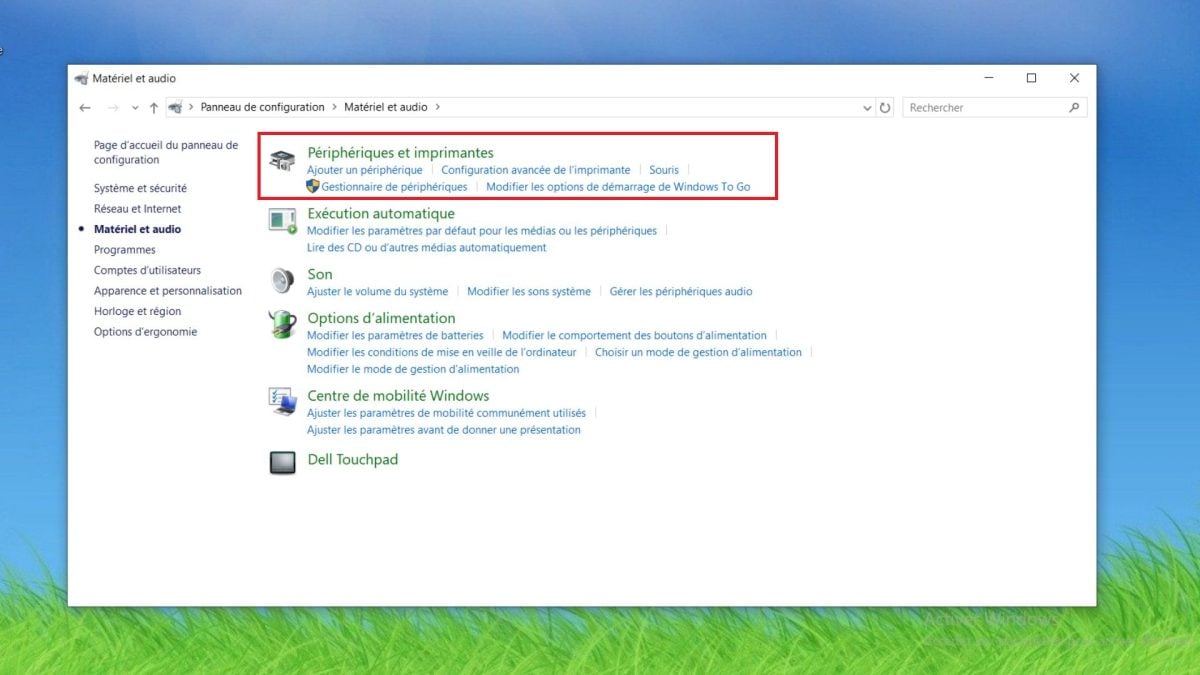
Task: Click the Exécution automatique icon
Action: pyautogui.click(x=283, y=221)
